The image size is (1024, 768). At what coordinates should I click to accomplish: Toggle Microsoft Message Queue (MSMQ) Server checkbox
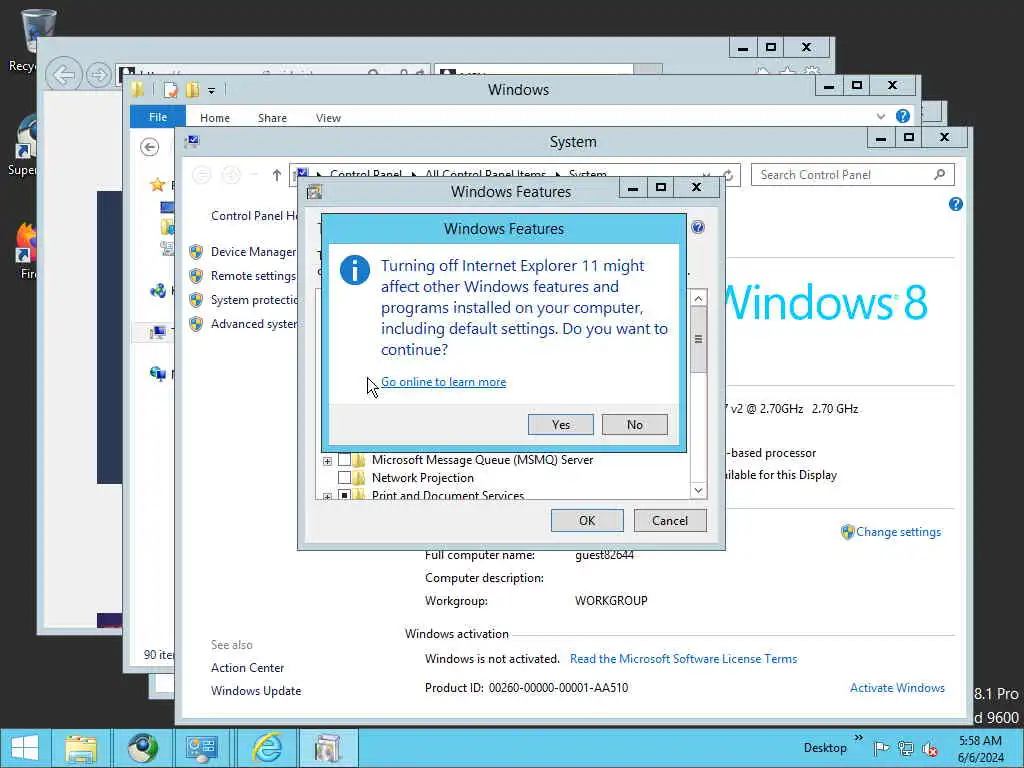[x=344, y=460]
